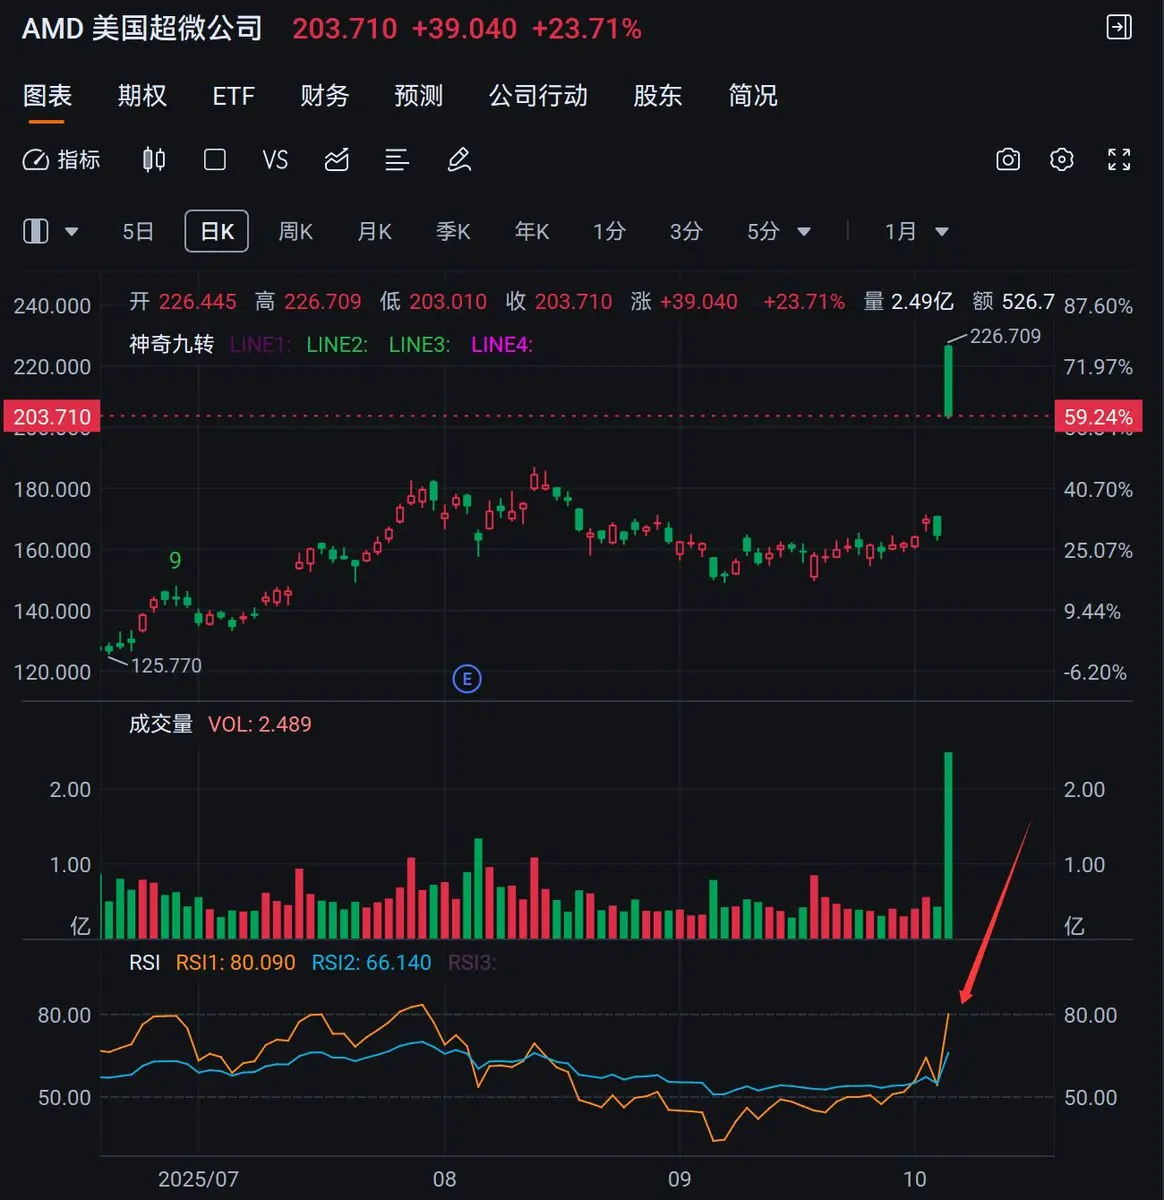Click the tallest green volume bar
Screen dimensions: 1164x1200
(x=948, y=845)
